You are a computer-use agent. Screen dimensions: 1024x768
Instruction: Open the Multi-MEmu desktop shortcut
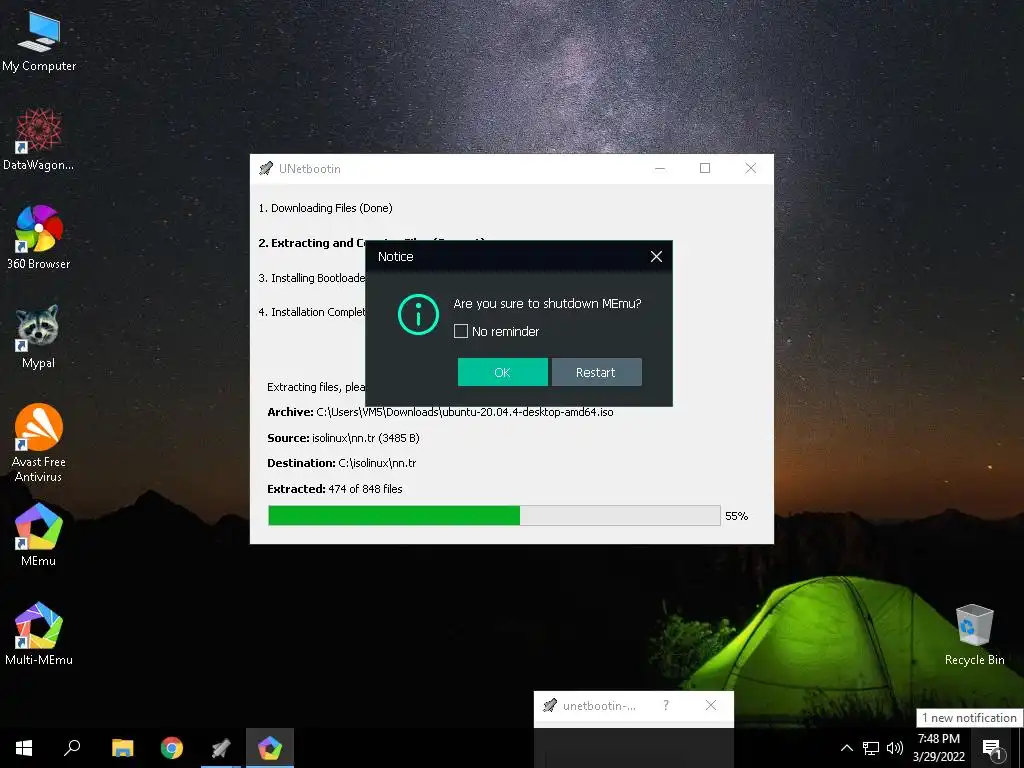(39, 634)
